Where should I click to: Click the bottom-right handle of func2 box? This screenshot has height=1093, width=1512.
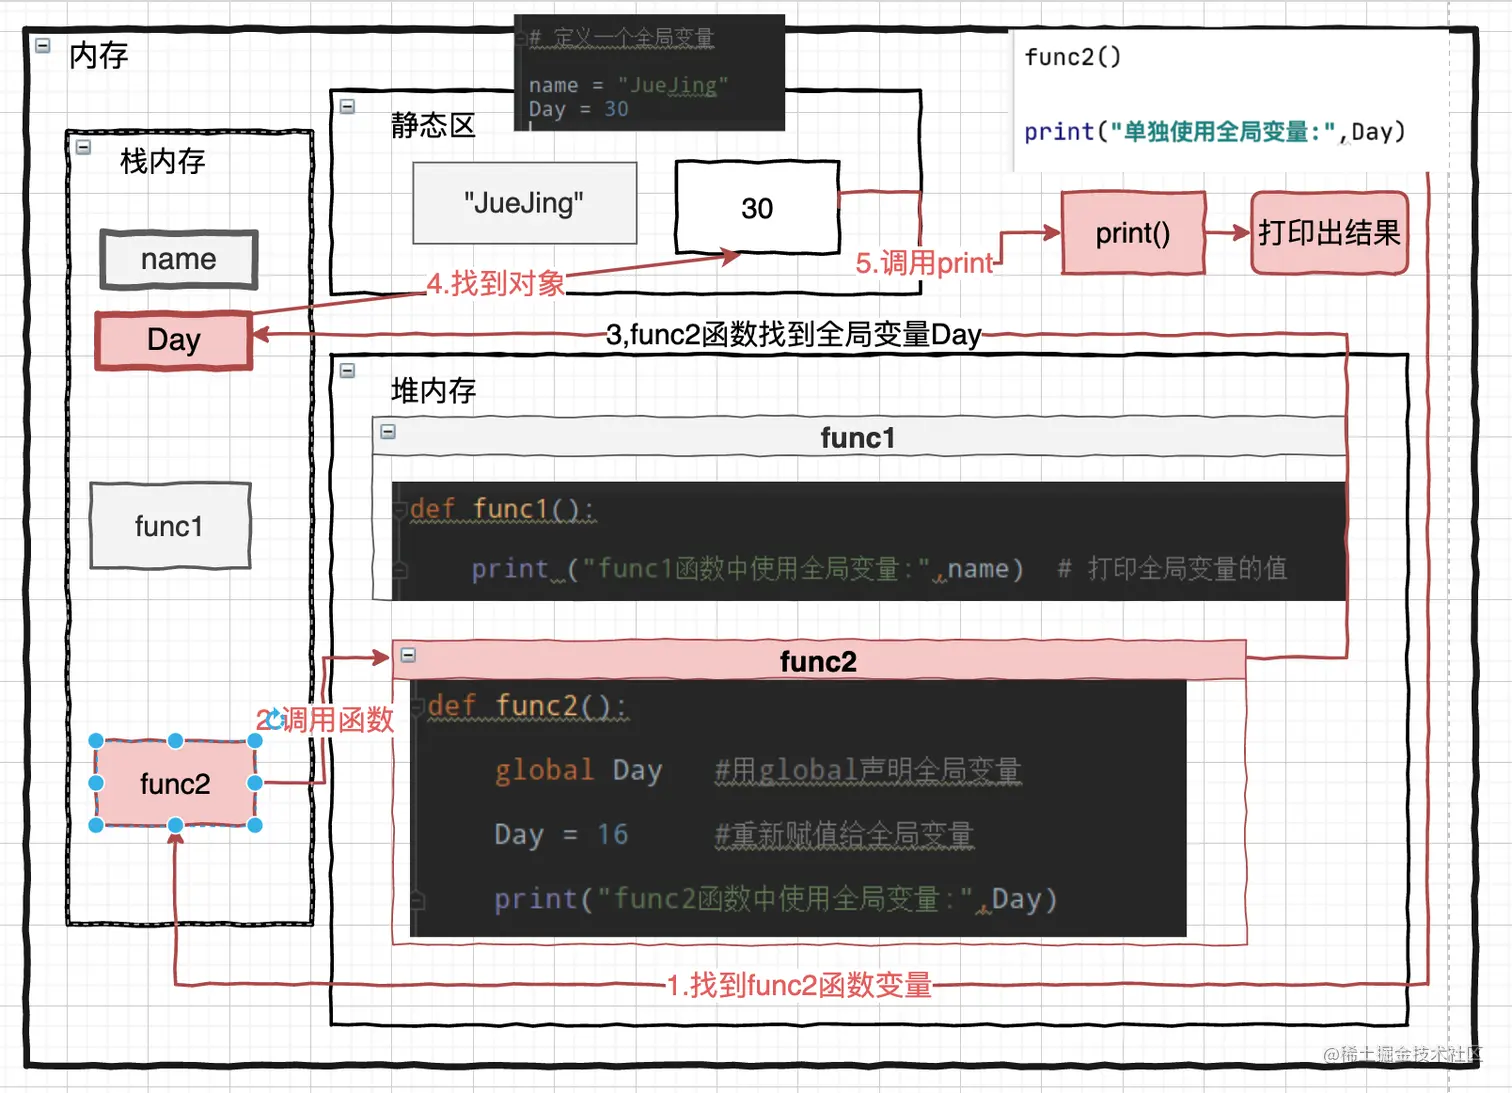point(254,825)
